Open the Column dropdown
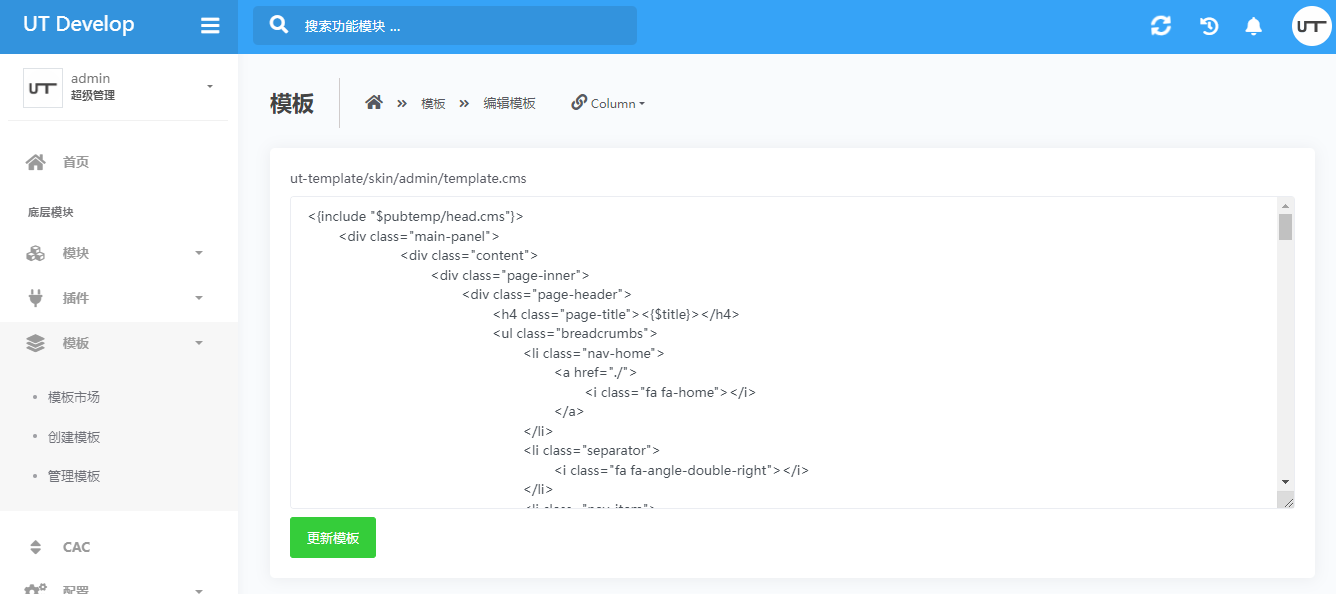The height and width of the screenshot is (594, 1336). 608,103
